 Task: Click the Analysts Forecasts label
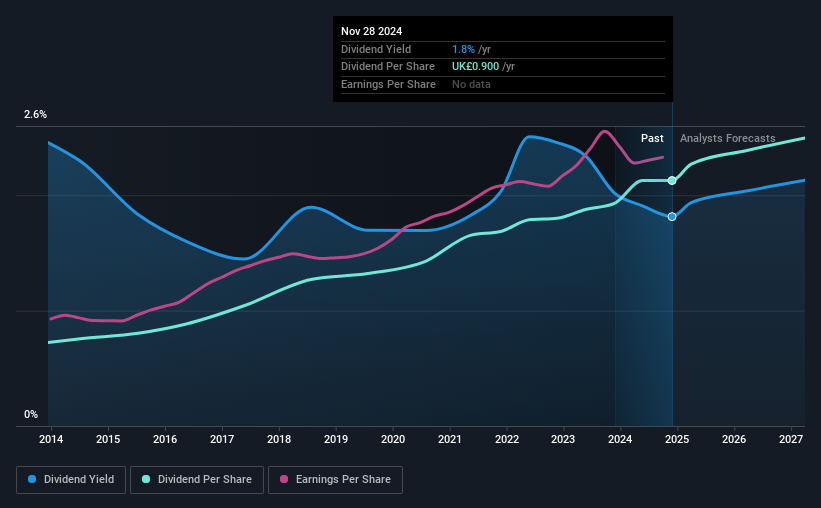tap(727, 138)
